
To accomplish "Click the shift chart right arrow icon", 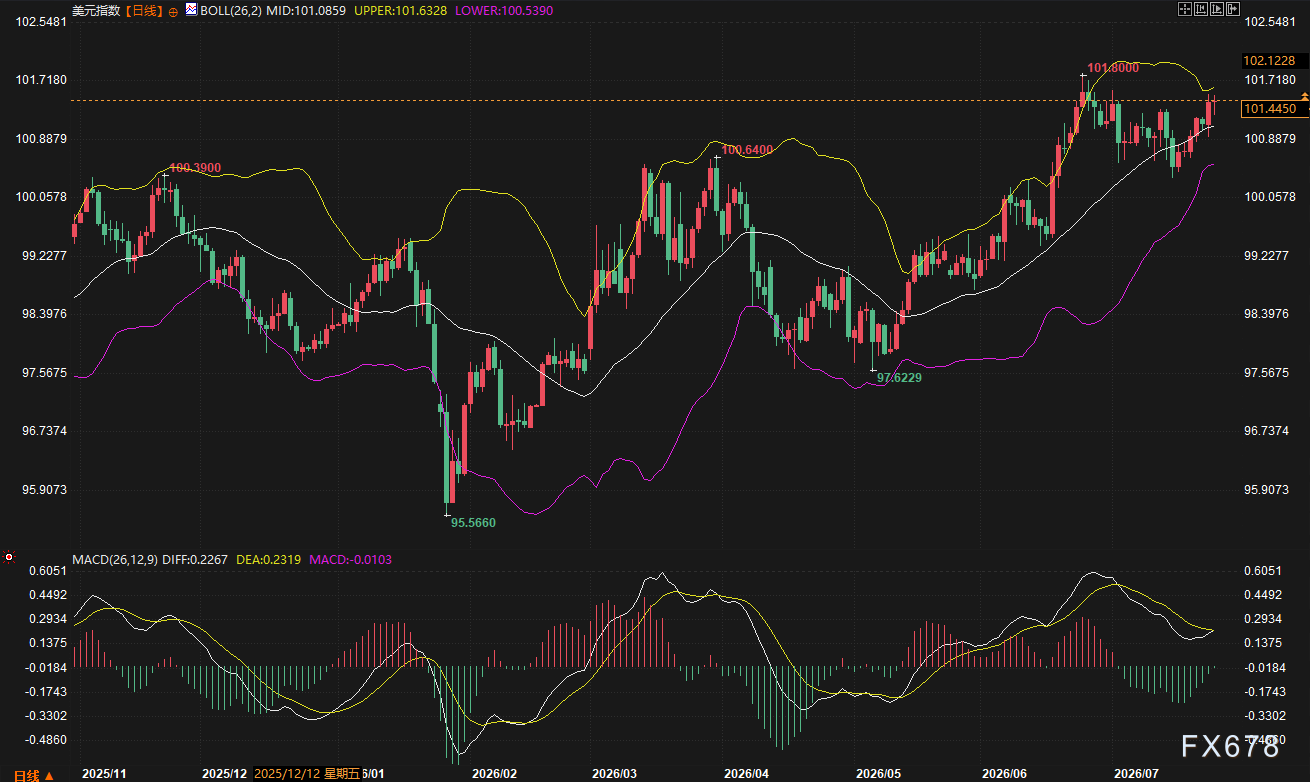I will [1233, 9].
